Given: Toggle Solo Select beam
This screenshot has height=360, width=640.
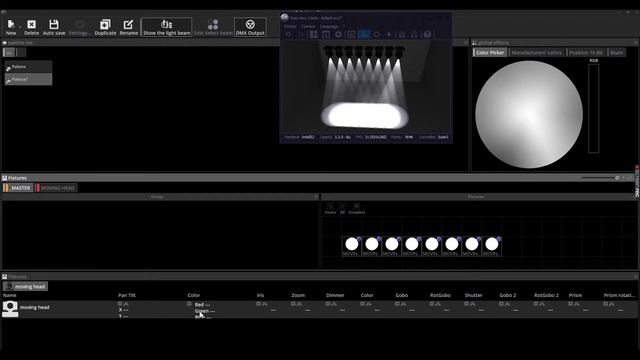Looking at the screenshot, I should point(213,27).
